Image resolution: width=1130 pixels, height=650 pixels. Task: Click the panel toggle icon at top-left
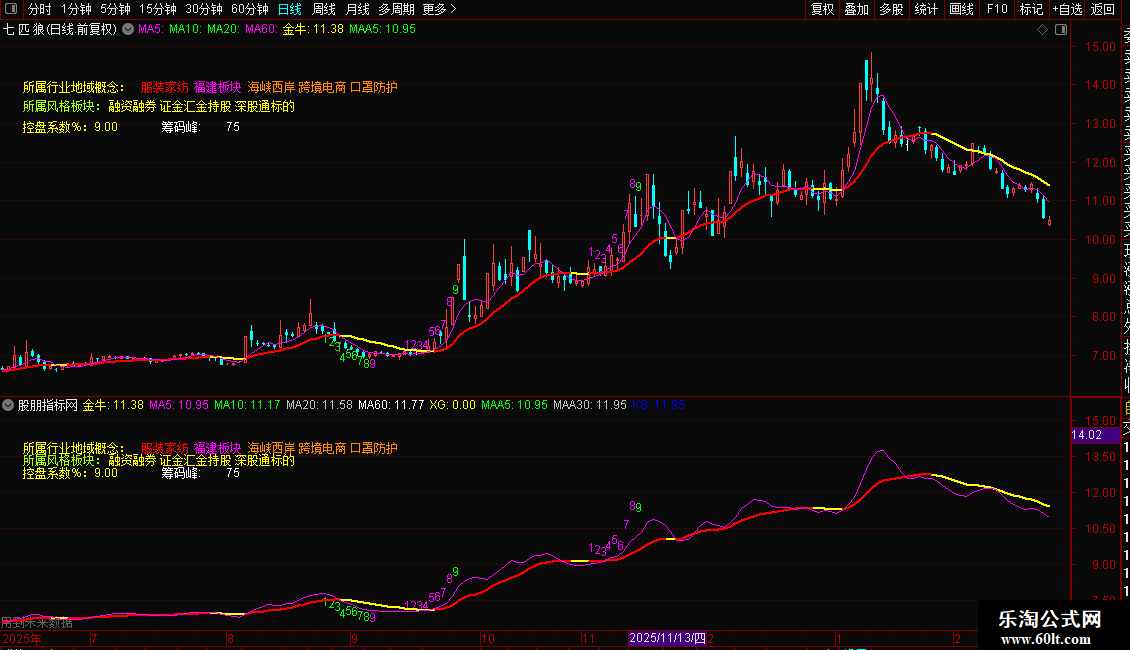click(x=10, y=9)
